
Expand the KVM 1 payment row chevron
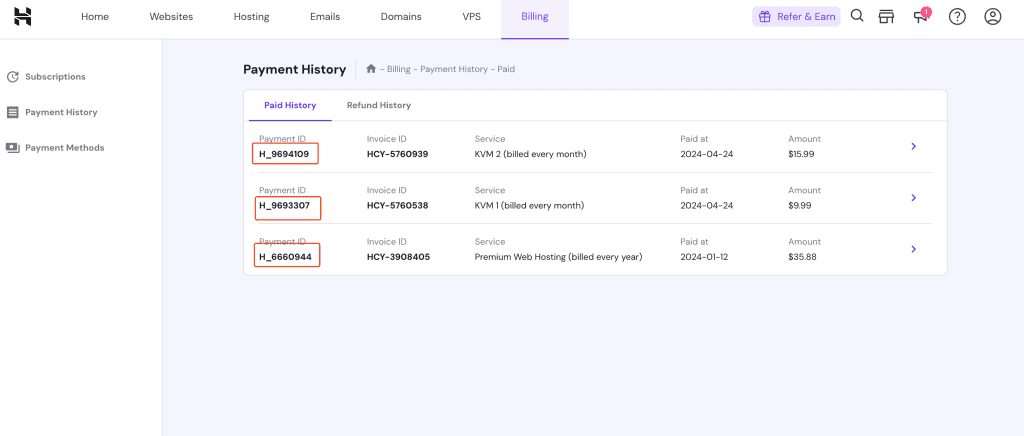click(x=913, y=198)
